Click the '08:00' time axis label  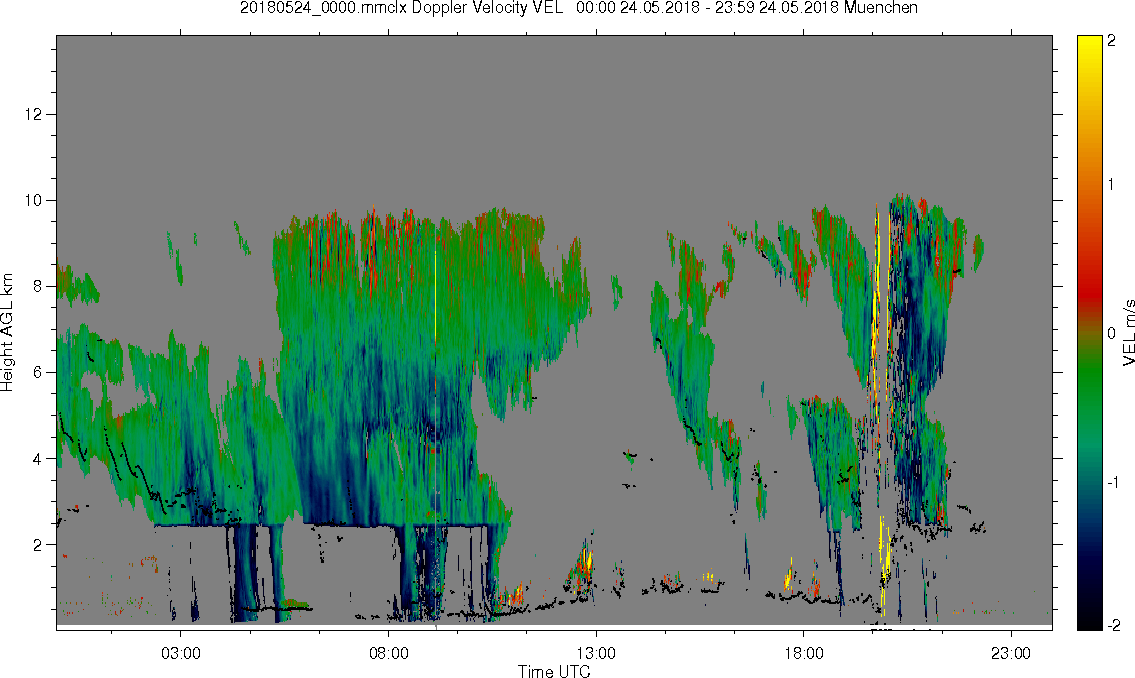tap(389, 653)
